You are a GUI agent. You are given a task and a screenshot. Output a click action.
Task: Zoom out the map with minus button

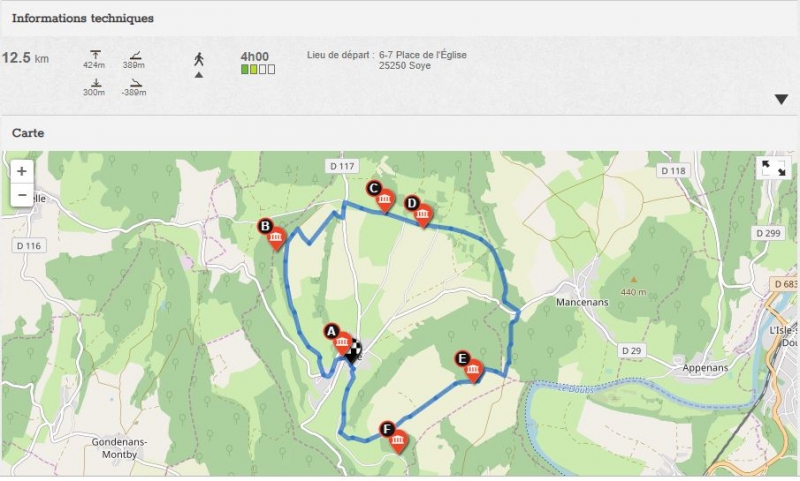[22, 195]
